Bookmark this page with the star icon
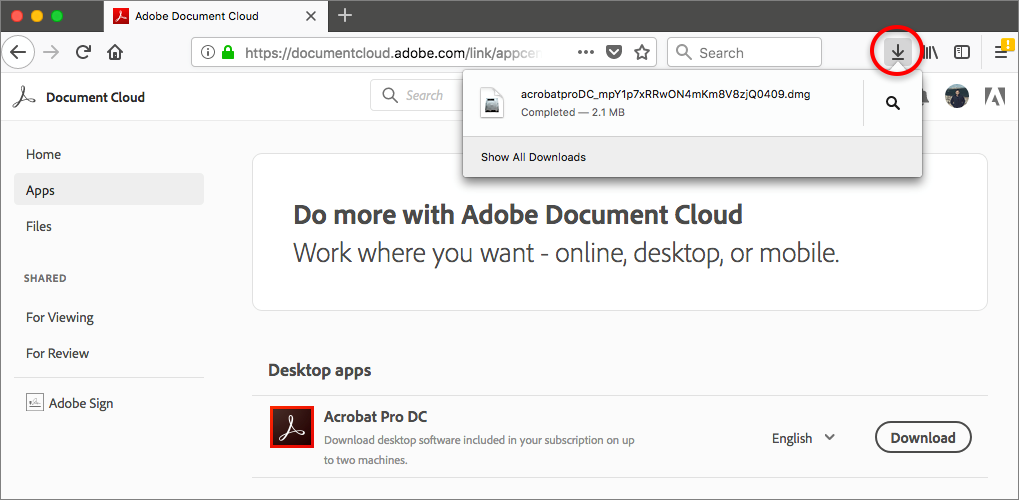Screen dimensions: 1019x500 642,53
